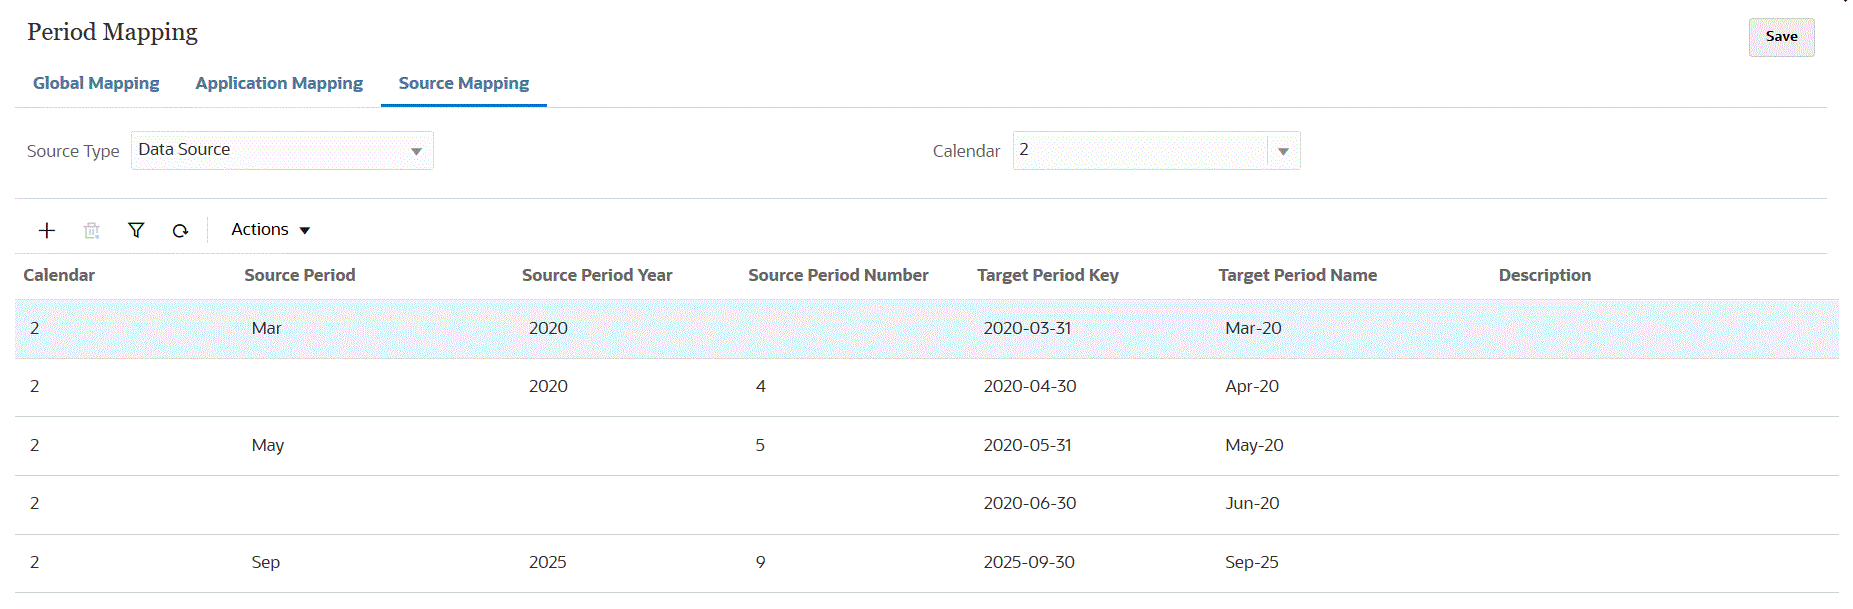1853x609 pixels.
Task: Open the Actions dropdown menu
Action: [271, 230]
